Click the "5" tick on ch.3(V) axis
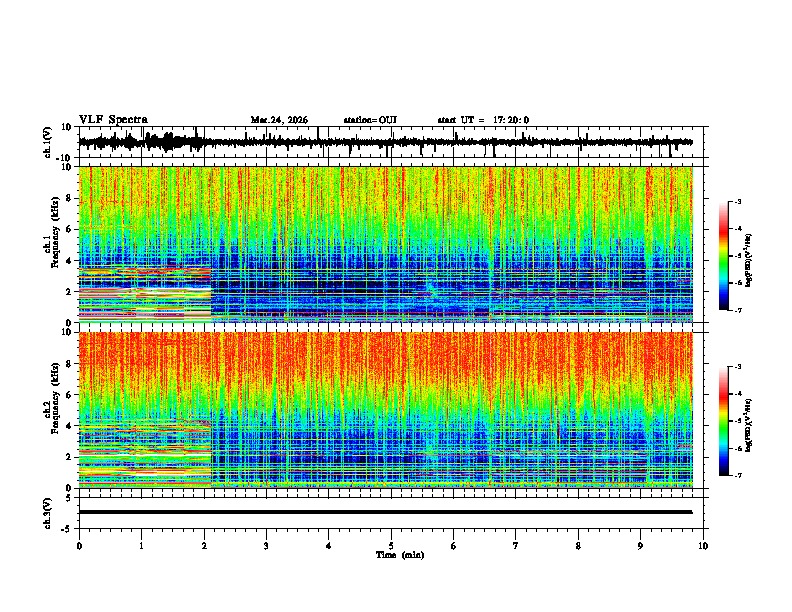792x612 pixels. [69, 498]
